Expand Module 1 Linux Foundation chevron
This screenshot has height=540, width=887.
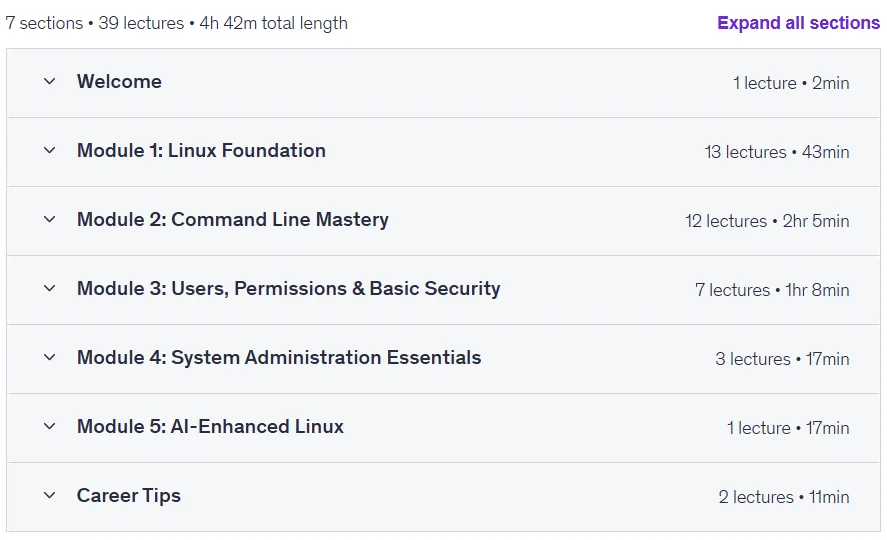tap(50, 150)
